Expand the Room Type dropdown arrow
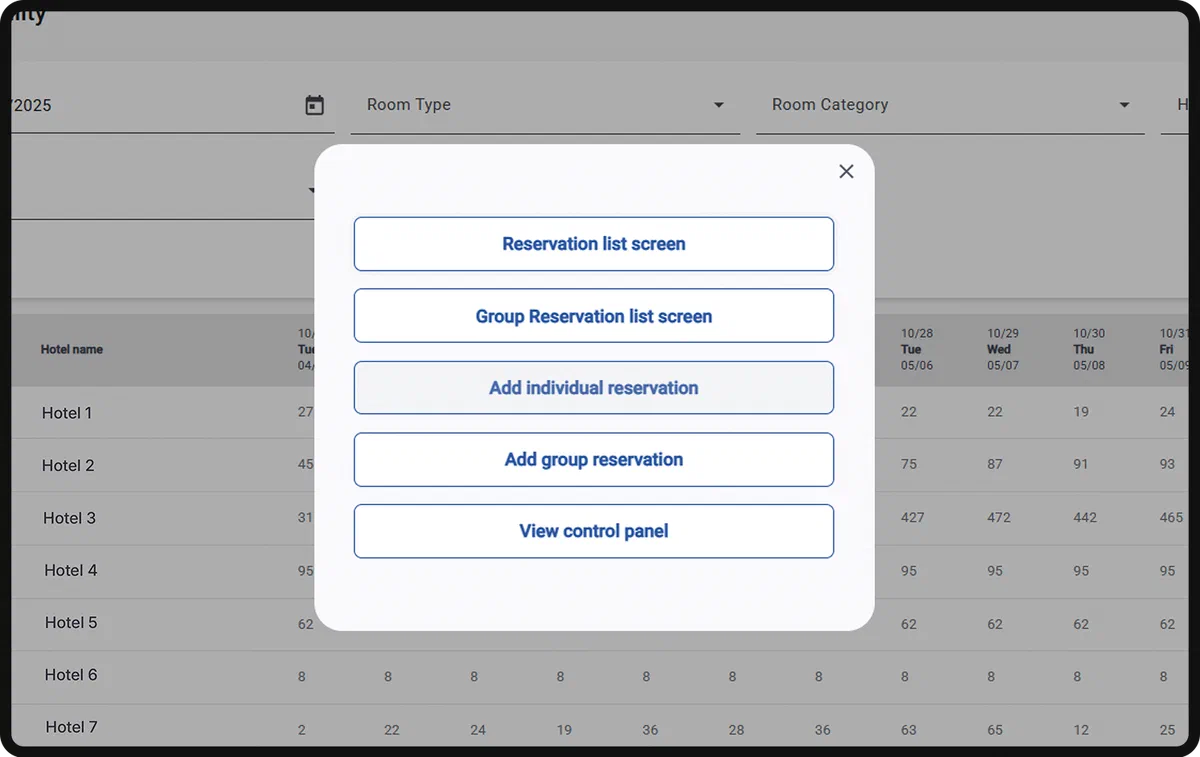Screen dimensions: 1200x757 [x=718, y=105]
